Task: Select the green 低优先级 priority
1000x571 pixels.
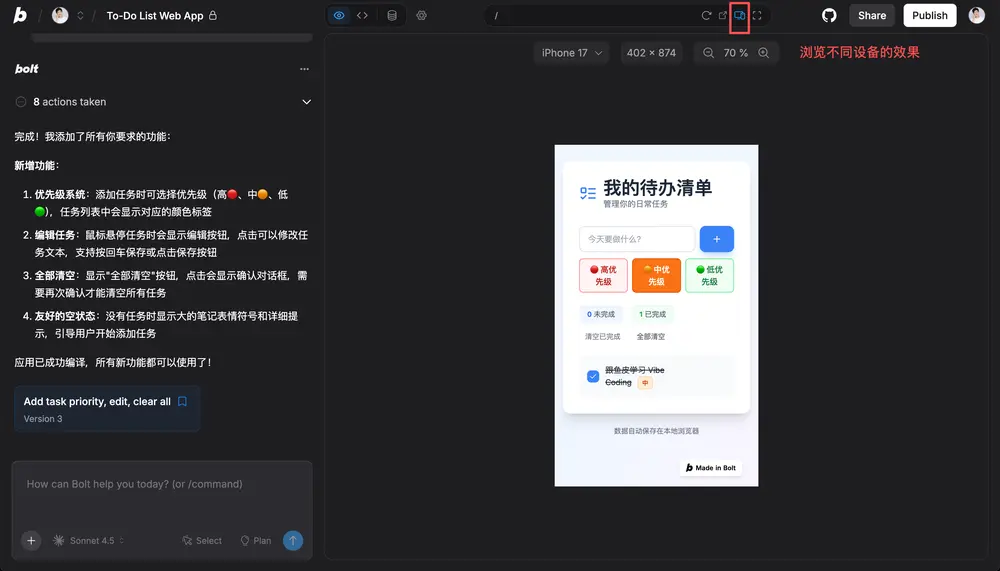Action: [709, 276]
